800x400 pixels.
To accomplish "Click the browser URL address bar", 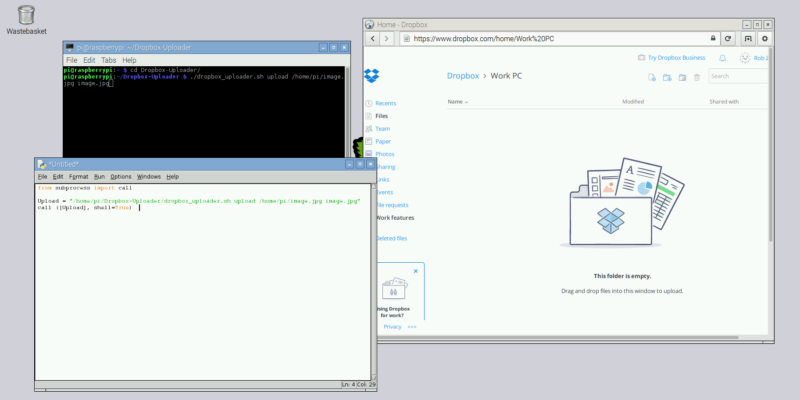I will (560, 38).
